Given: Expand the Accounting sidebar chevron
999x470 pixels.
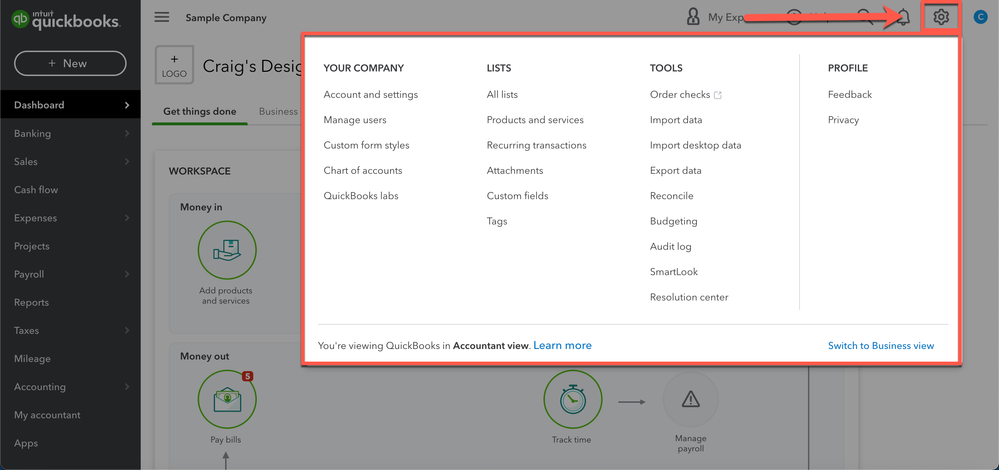Looking at the screenshot, I should tap(127, 387).
